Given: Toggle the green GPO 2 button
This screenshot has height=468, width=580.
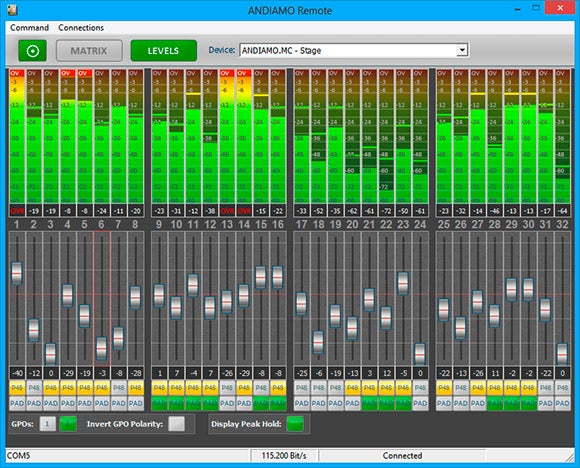Looking at the screenshot, I should pos(68,424).
